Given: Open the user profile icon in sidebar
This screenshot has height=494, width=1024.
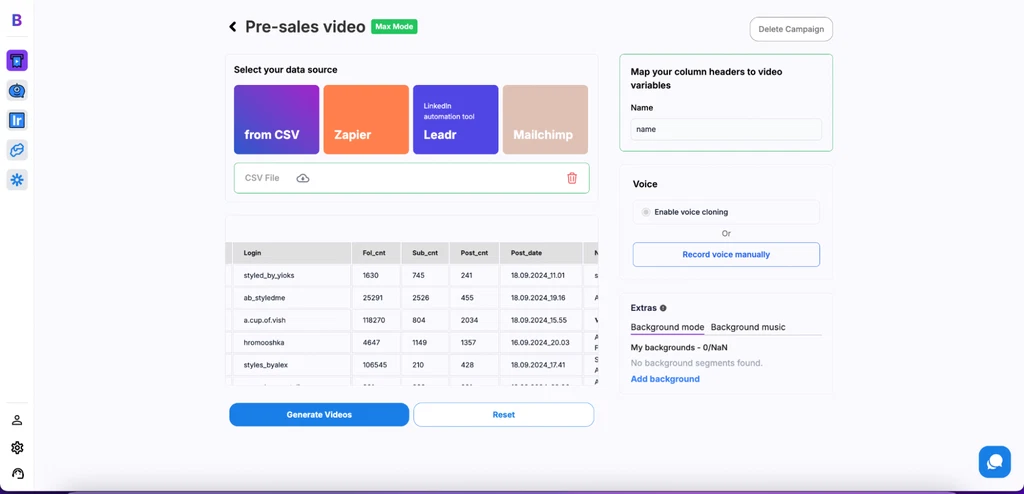Looking at the screenshot, I should point(17,420).
